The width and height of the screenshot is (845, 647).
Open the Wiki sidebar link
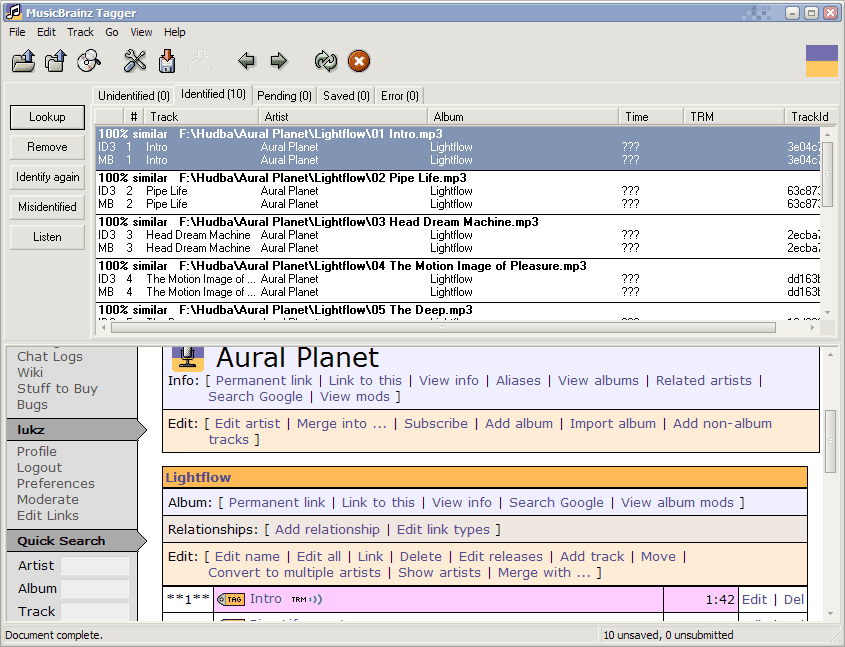(x=30, y=373)
